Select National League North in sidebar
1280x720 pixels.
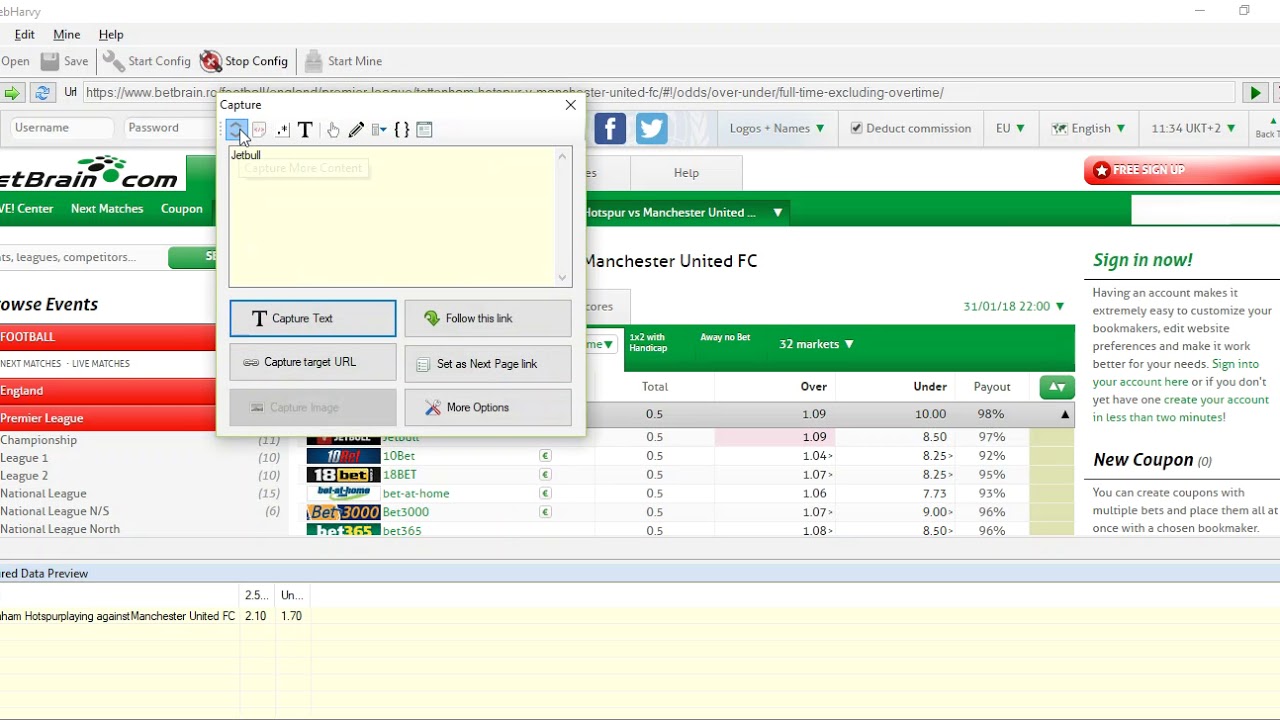[x=60, y=529]
